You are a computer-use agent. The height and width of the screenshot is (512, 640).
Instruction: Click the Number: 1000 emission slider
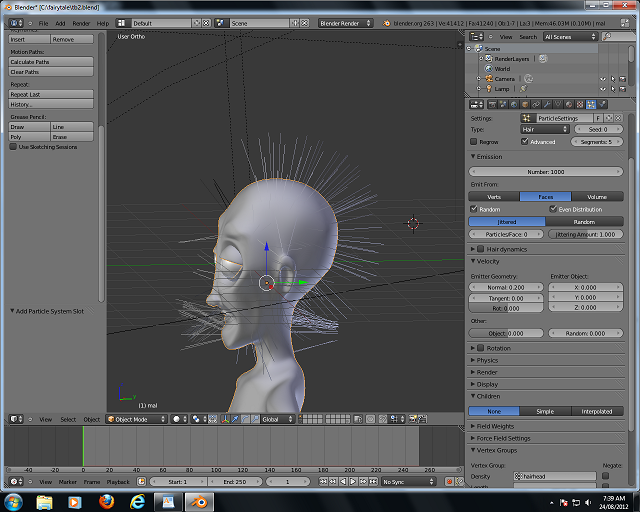pyautogui.click(x=546, y=172)
